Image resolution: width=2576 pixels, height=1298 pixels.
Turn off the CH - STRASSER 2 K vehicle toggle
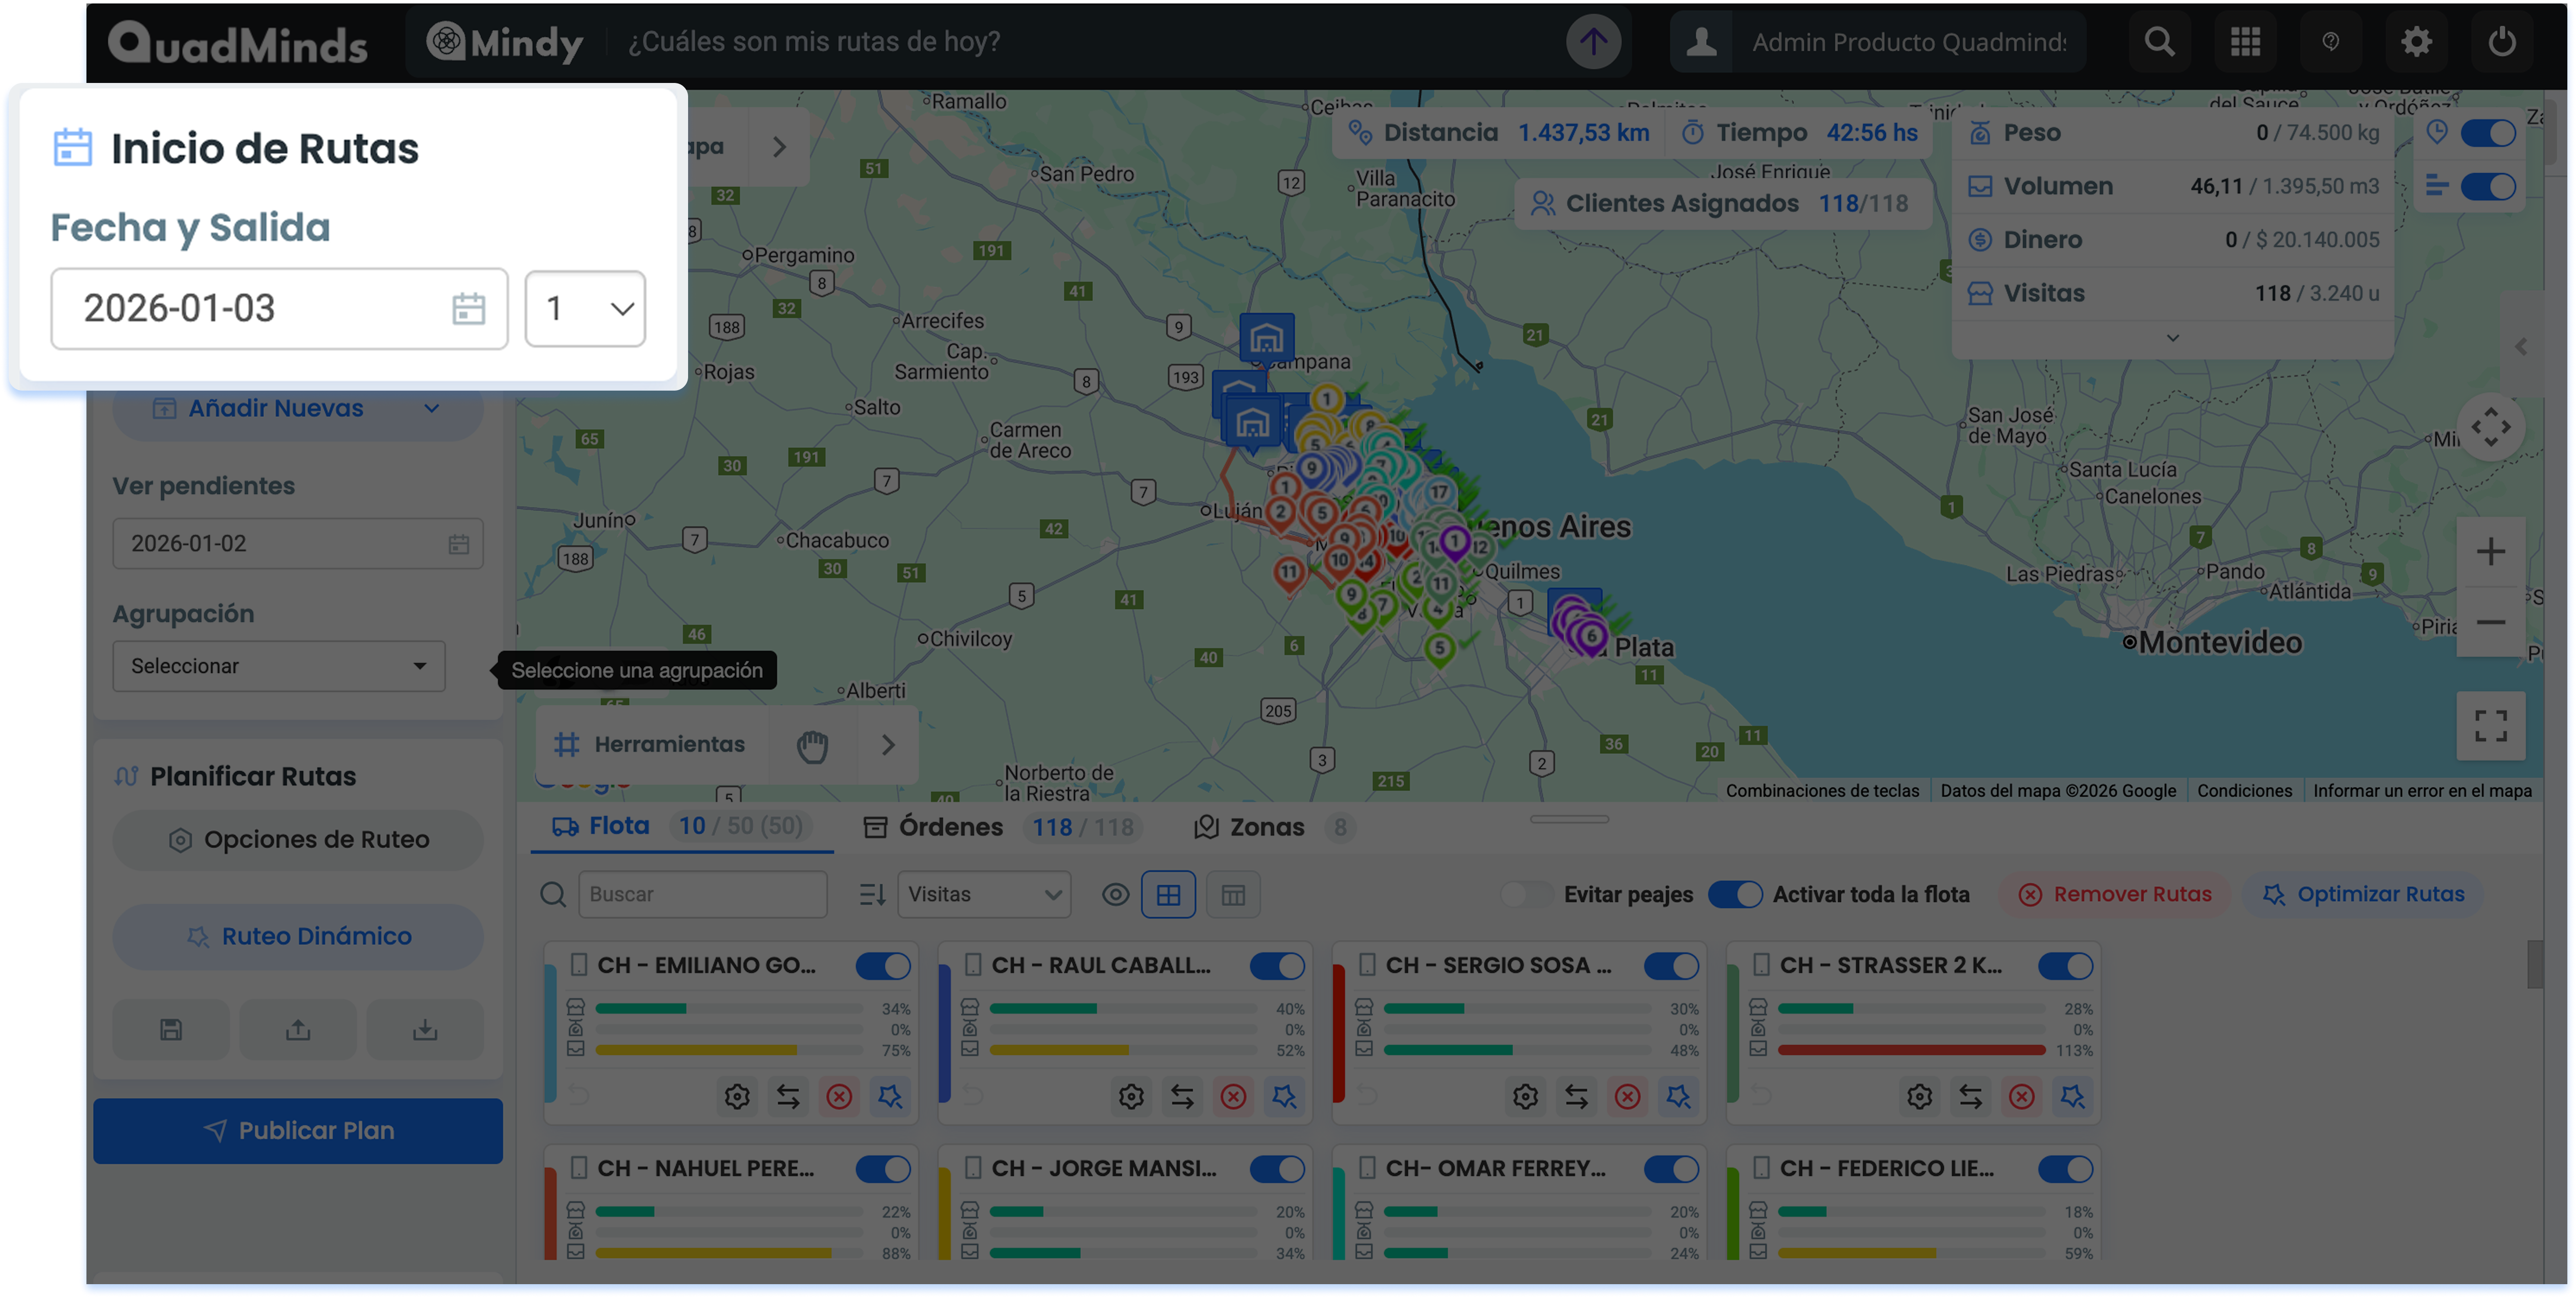point(2065,966)
